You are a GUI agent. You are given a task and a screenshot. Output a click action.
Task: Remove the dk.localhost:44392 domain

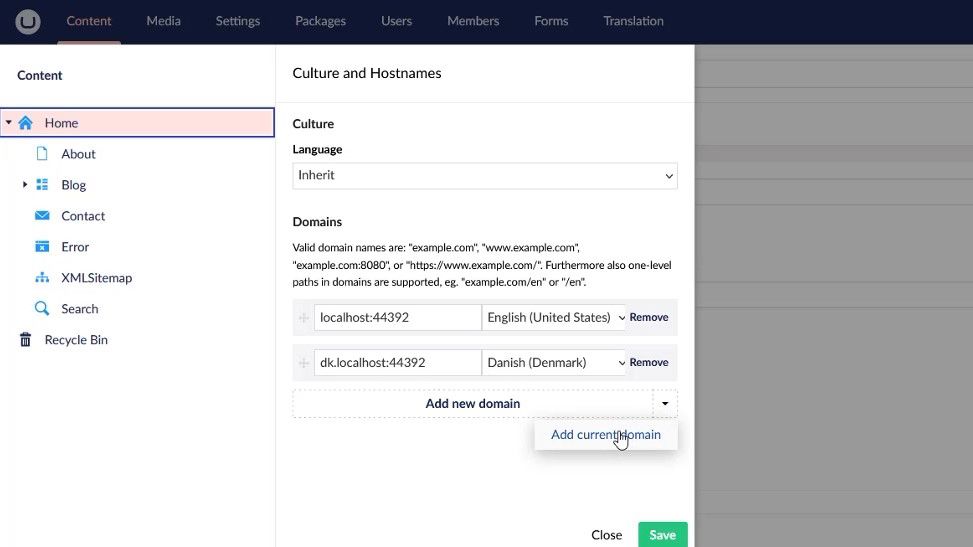648,363
